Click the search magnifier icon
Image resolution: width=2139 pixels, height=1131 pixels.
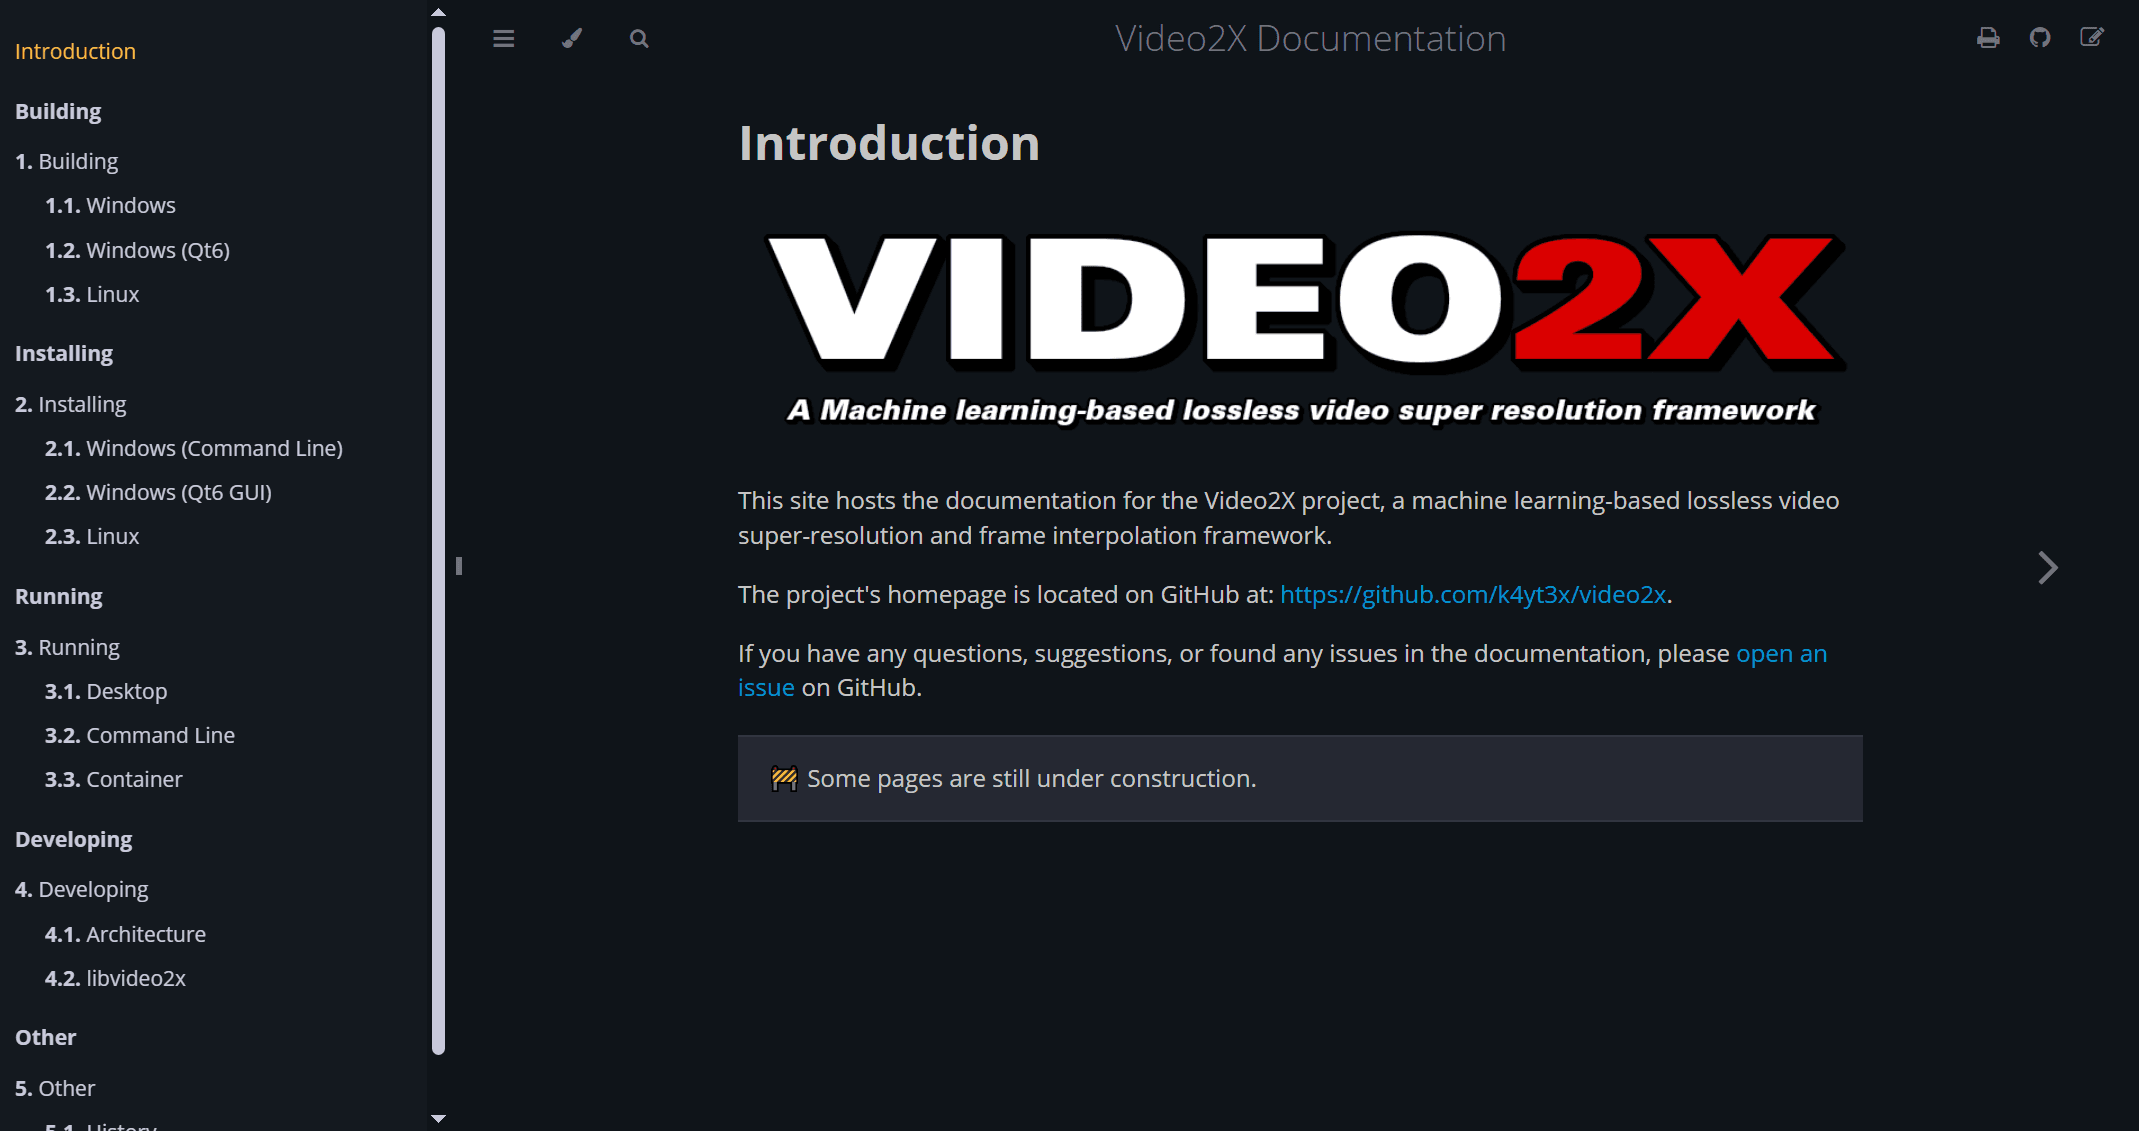coord(639,39)
